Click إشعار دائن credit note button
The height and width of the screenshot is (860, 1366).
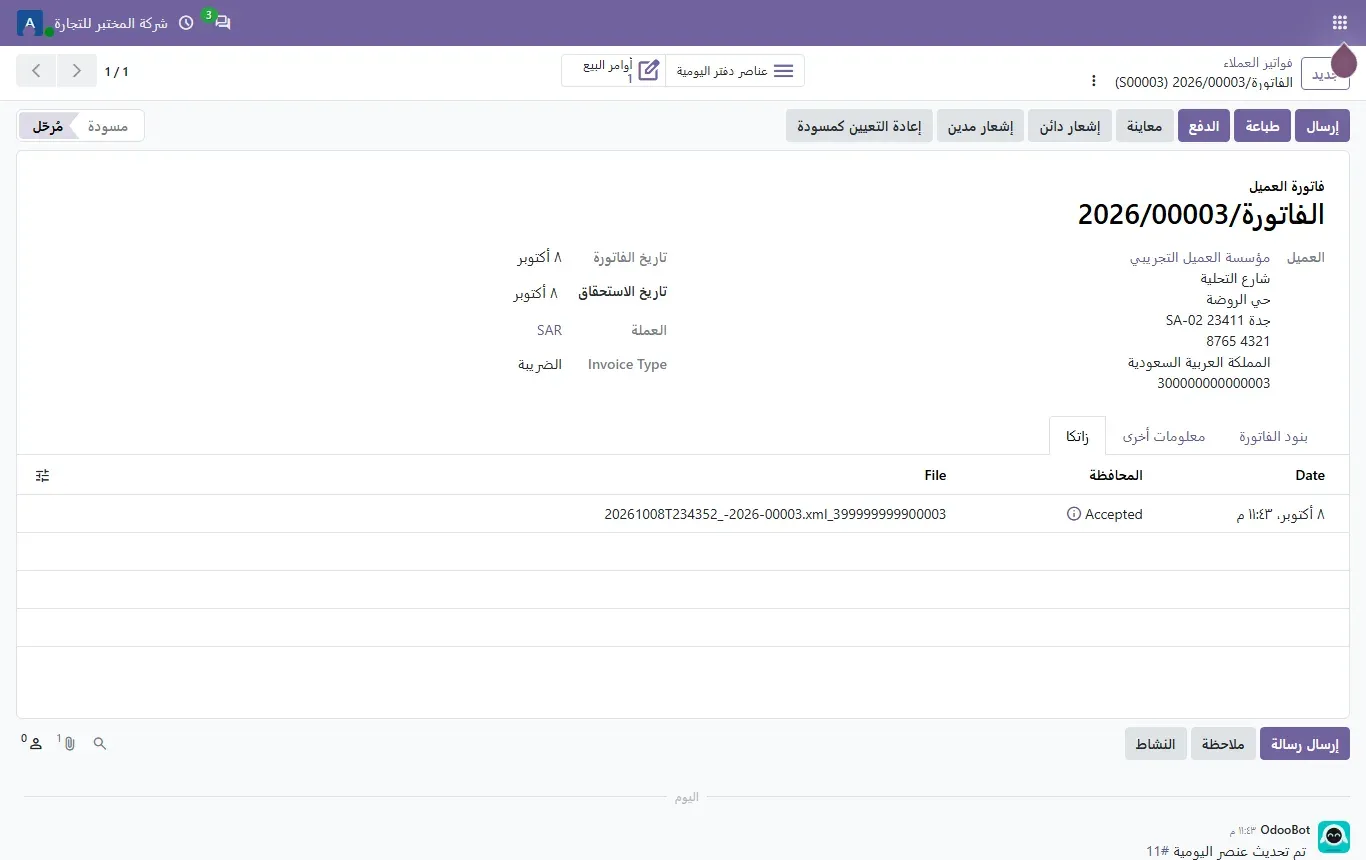[1070, 126]
